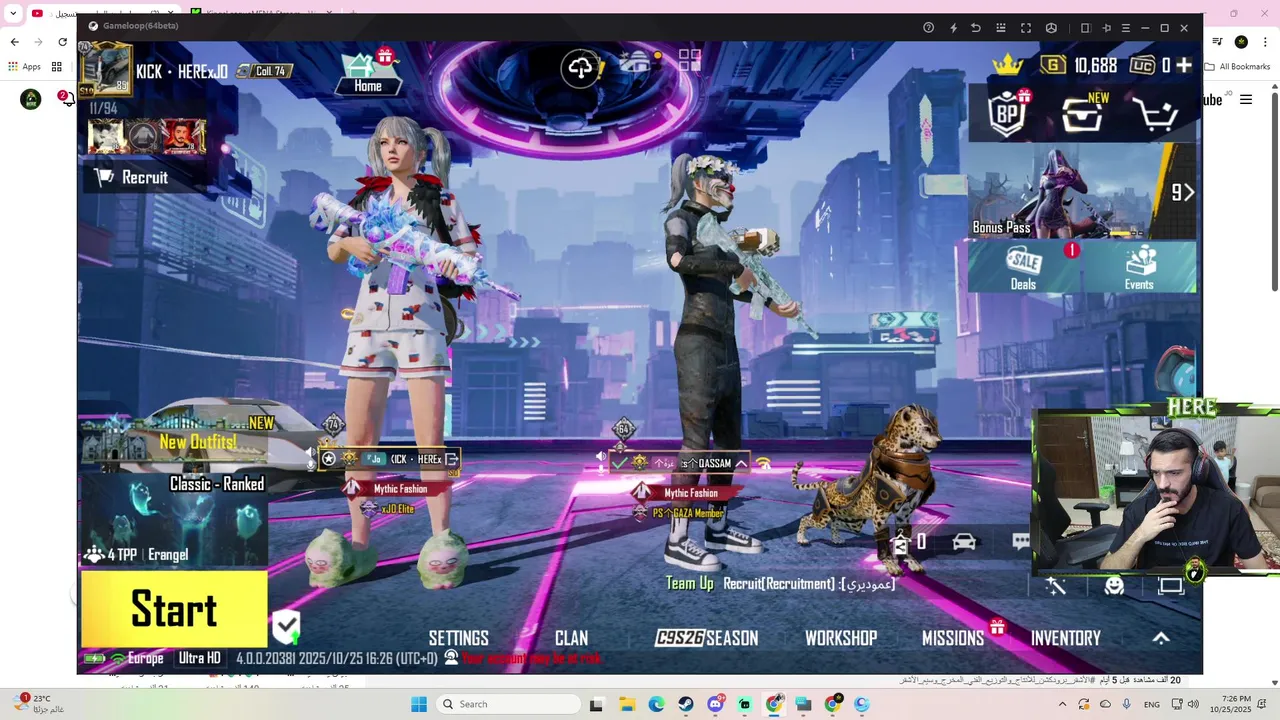Open the vehicle car icon
The height and width of the screenshot is (720, 1280).
point(964,542)
